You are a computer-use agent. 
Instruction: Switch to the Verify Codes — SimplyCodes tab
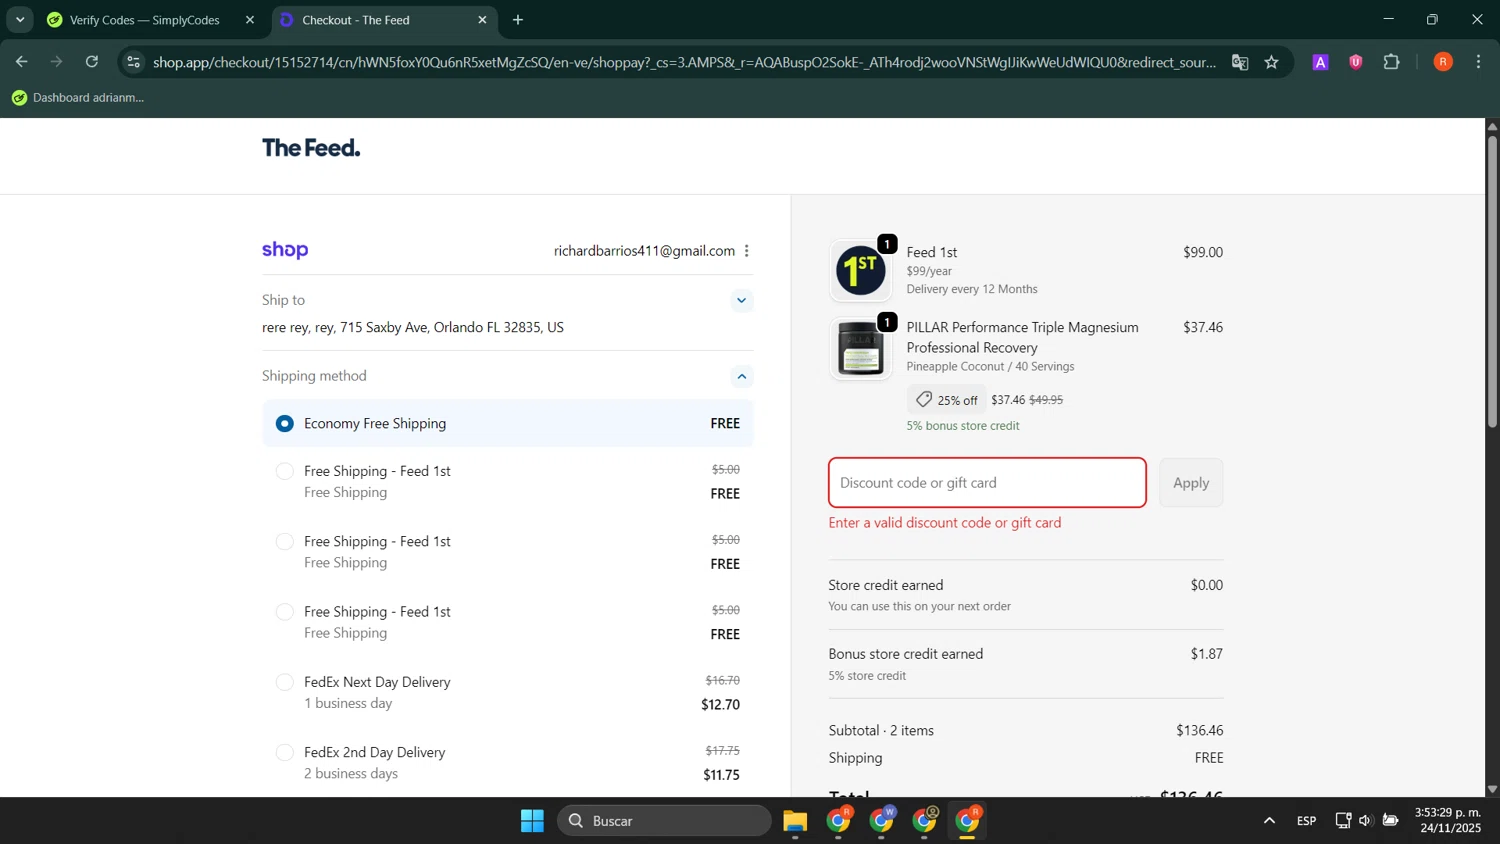coord(145,20)
